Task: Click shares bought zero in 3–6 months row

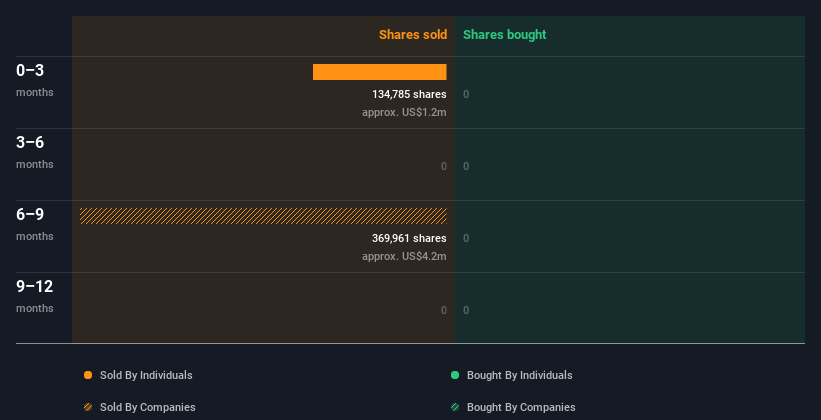Action: (466, 167)
